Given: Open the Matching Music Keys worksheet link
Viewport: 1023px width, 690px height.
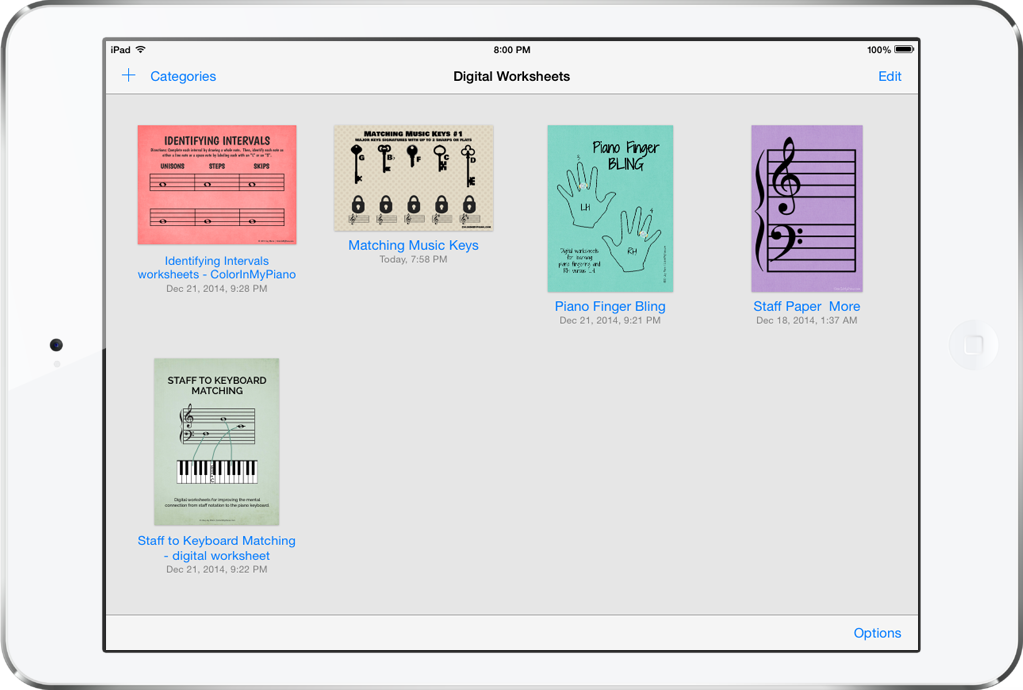Looking at the screenshot, I should click(x=412, y=245).
